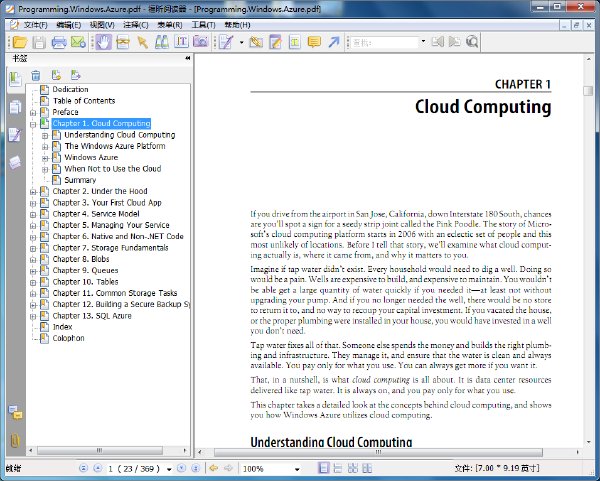This screenshot has width=600, height=481.
Task: Open the 表单(R) menu
Action: coord(170,25)
